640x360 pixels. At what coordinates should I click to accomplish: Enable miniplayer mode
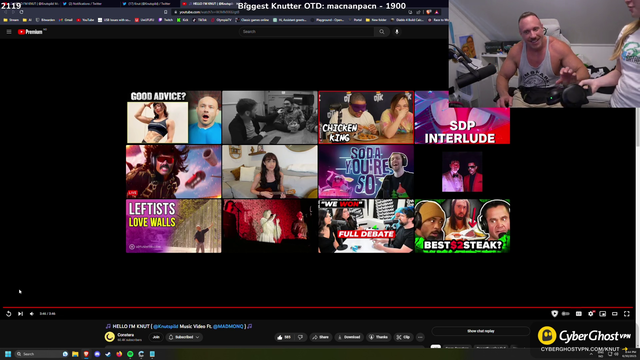click(x=602, y=313)
